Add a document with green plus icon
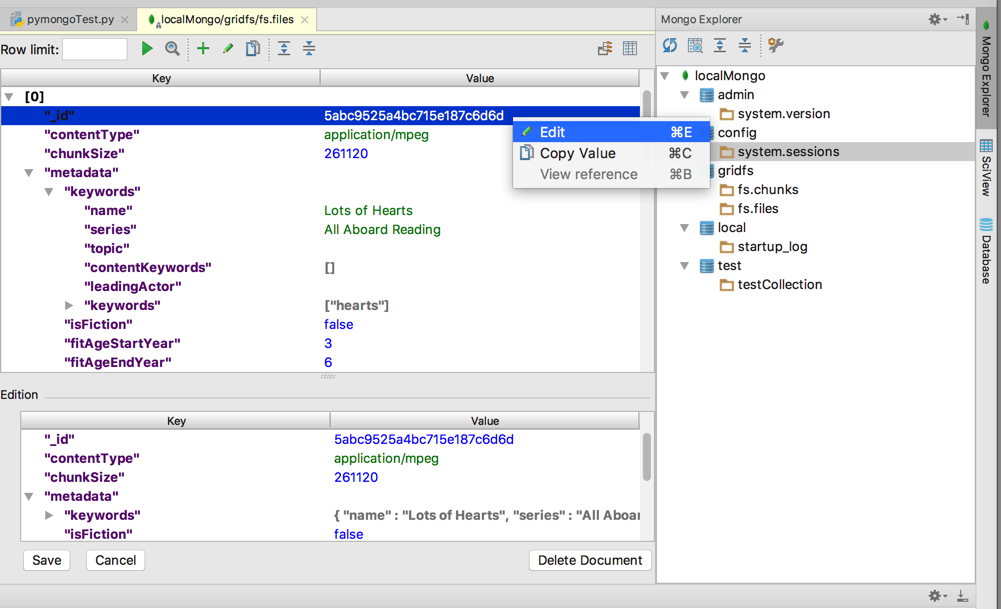 [203, 48]
